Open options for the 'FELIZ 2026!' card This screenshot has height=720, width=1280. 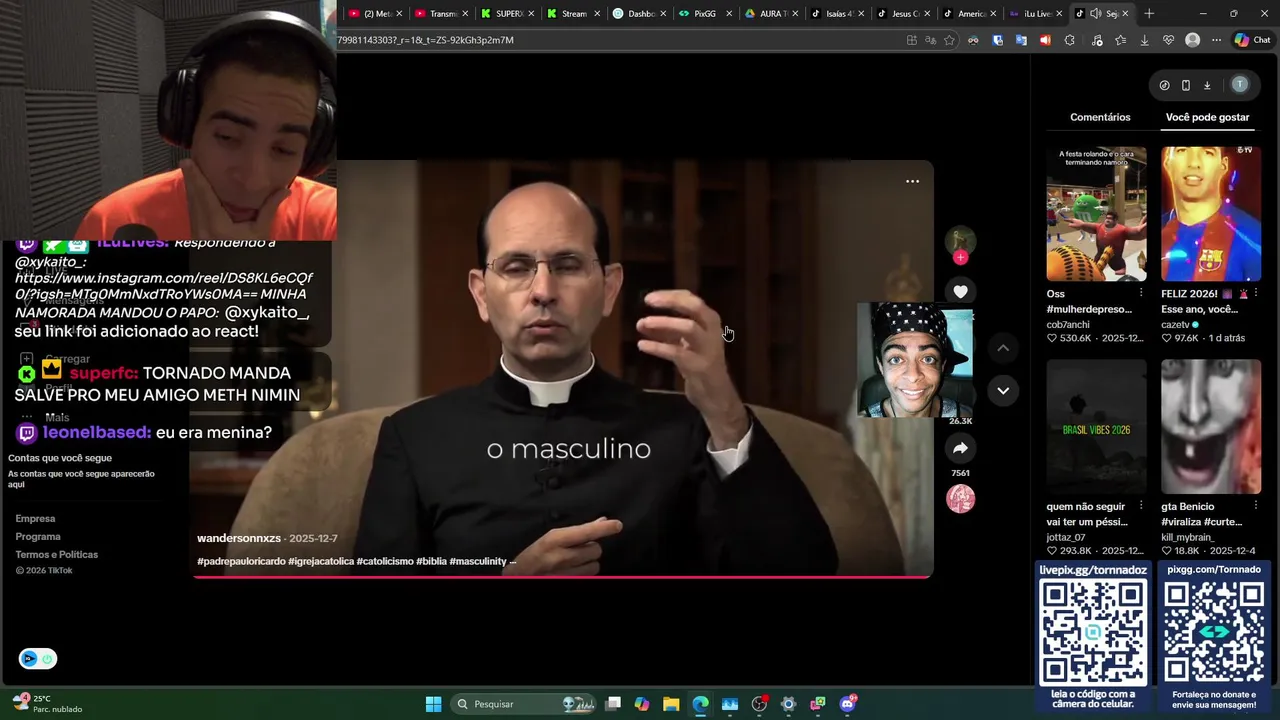point(1256,294)
